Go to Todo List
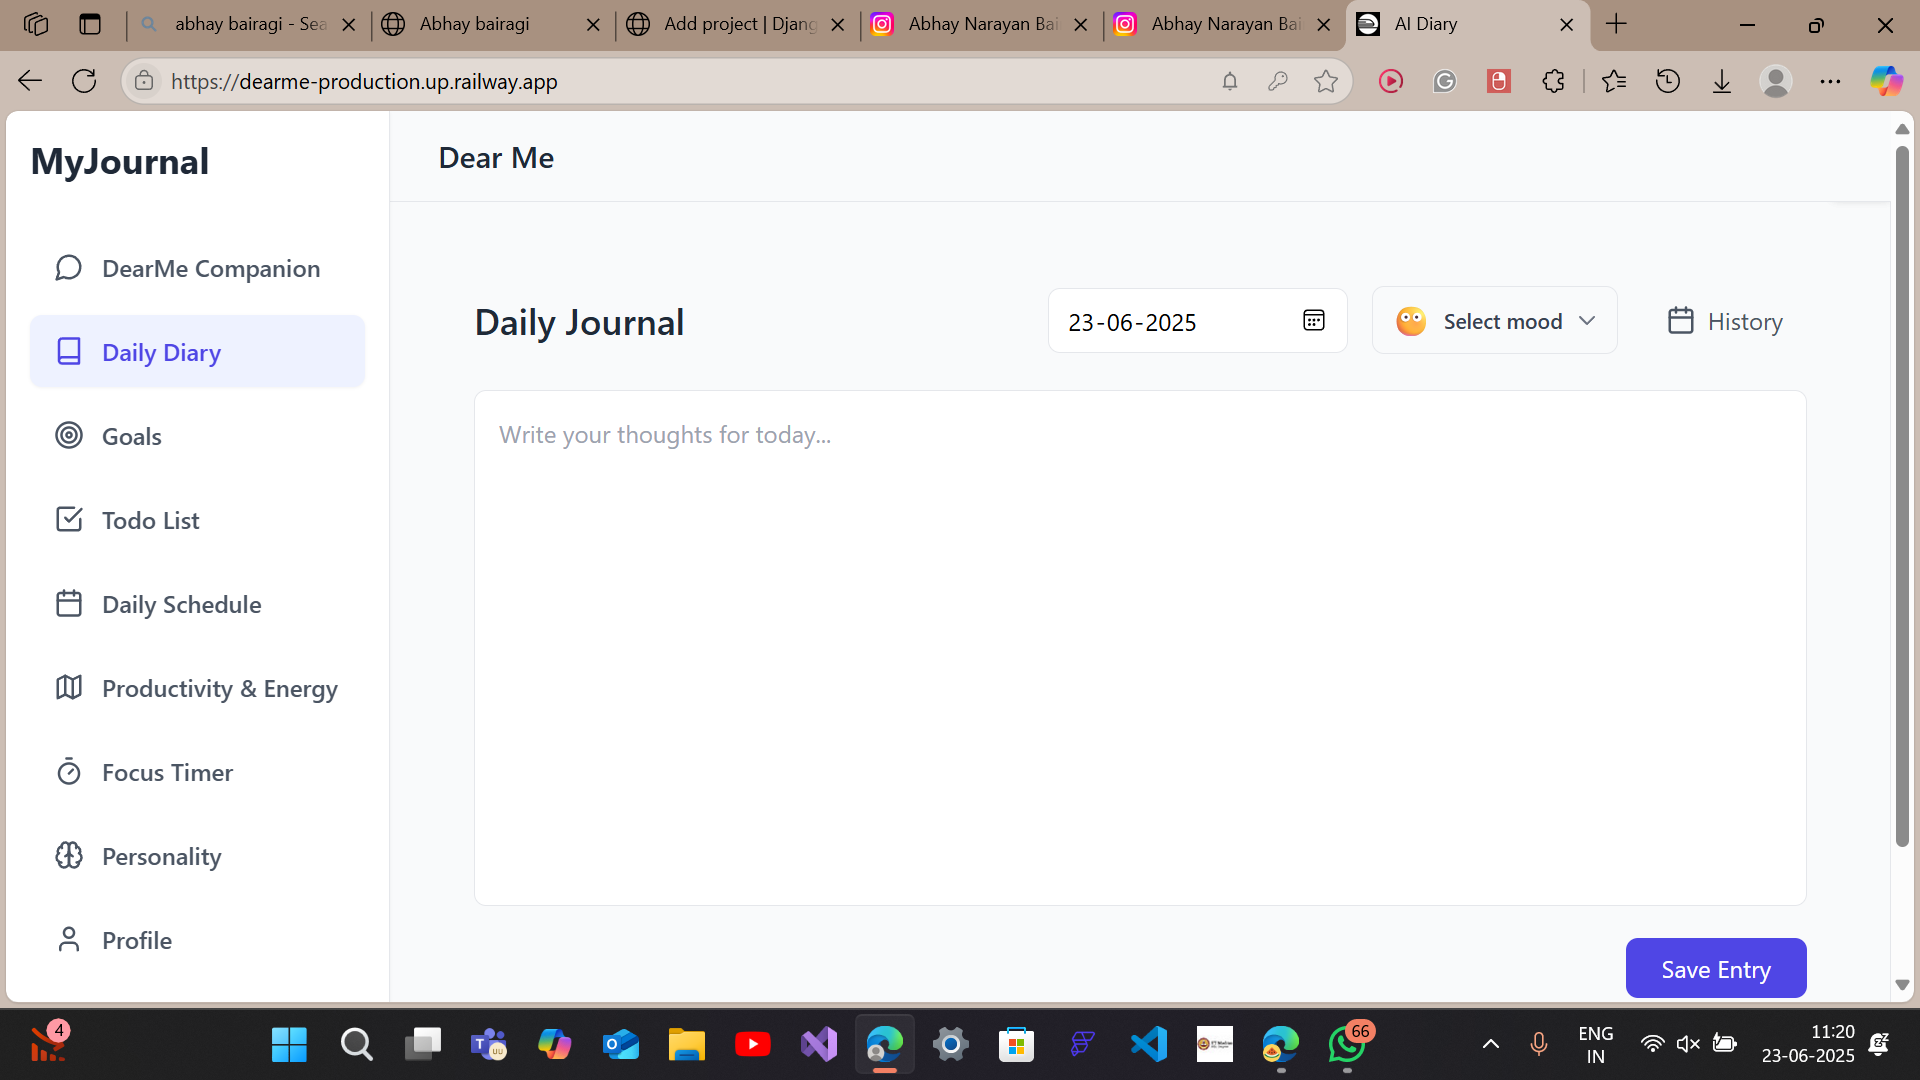The height and width of the screenshot is (1080, 1920). click(x=197, y=520)
